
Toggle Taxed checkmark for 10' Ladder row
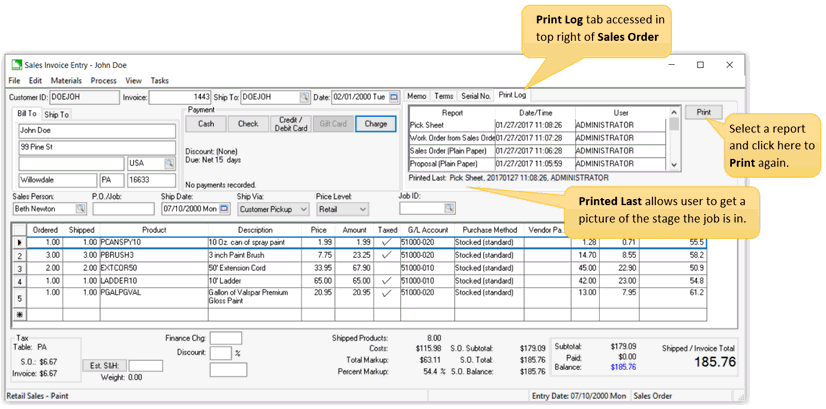(x=387, y=282)
